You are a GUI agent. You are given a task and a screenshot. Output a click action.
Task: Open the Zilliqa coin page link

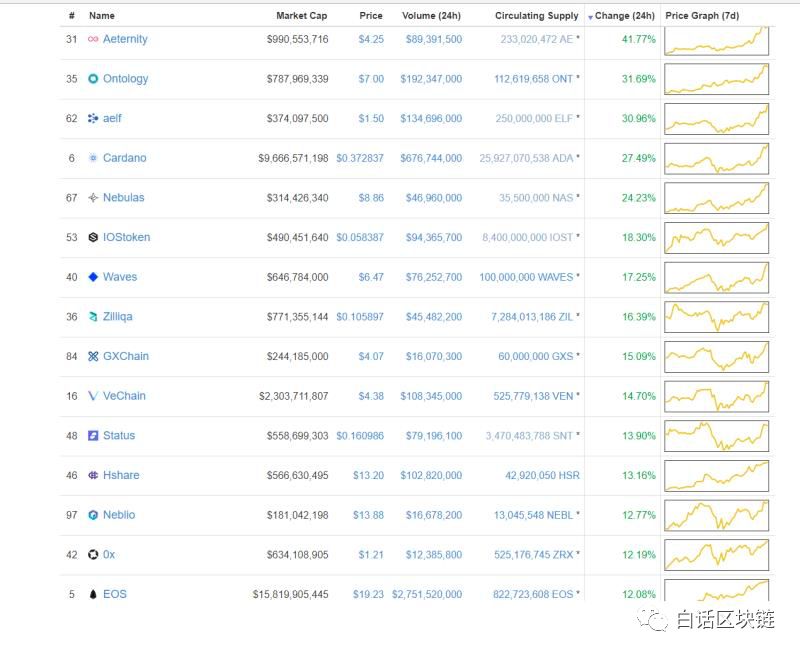pyautogui.click(x=117, y=317)
